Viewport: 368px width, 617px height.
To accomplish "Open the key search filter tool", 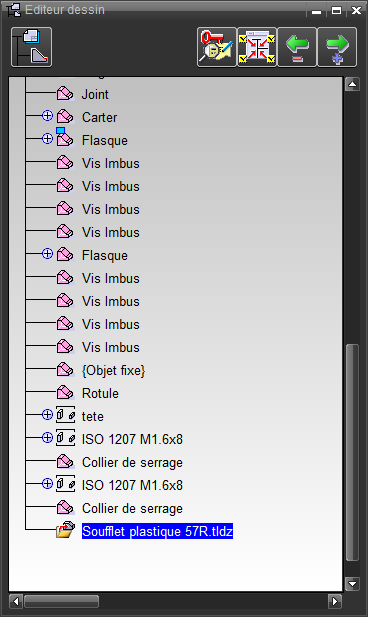I will tap(217, 47).
